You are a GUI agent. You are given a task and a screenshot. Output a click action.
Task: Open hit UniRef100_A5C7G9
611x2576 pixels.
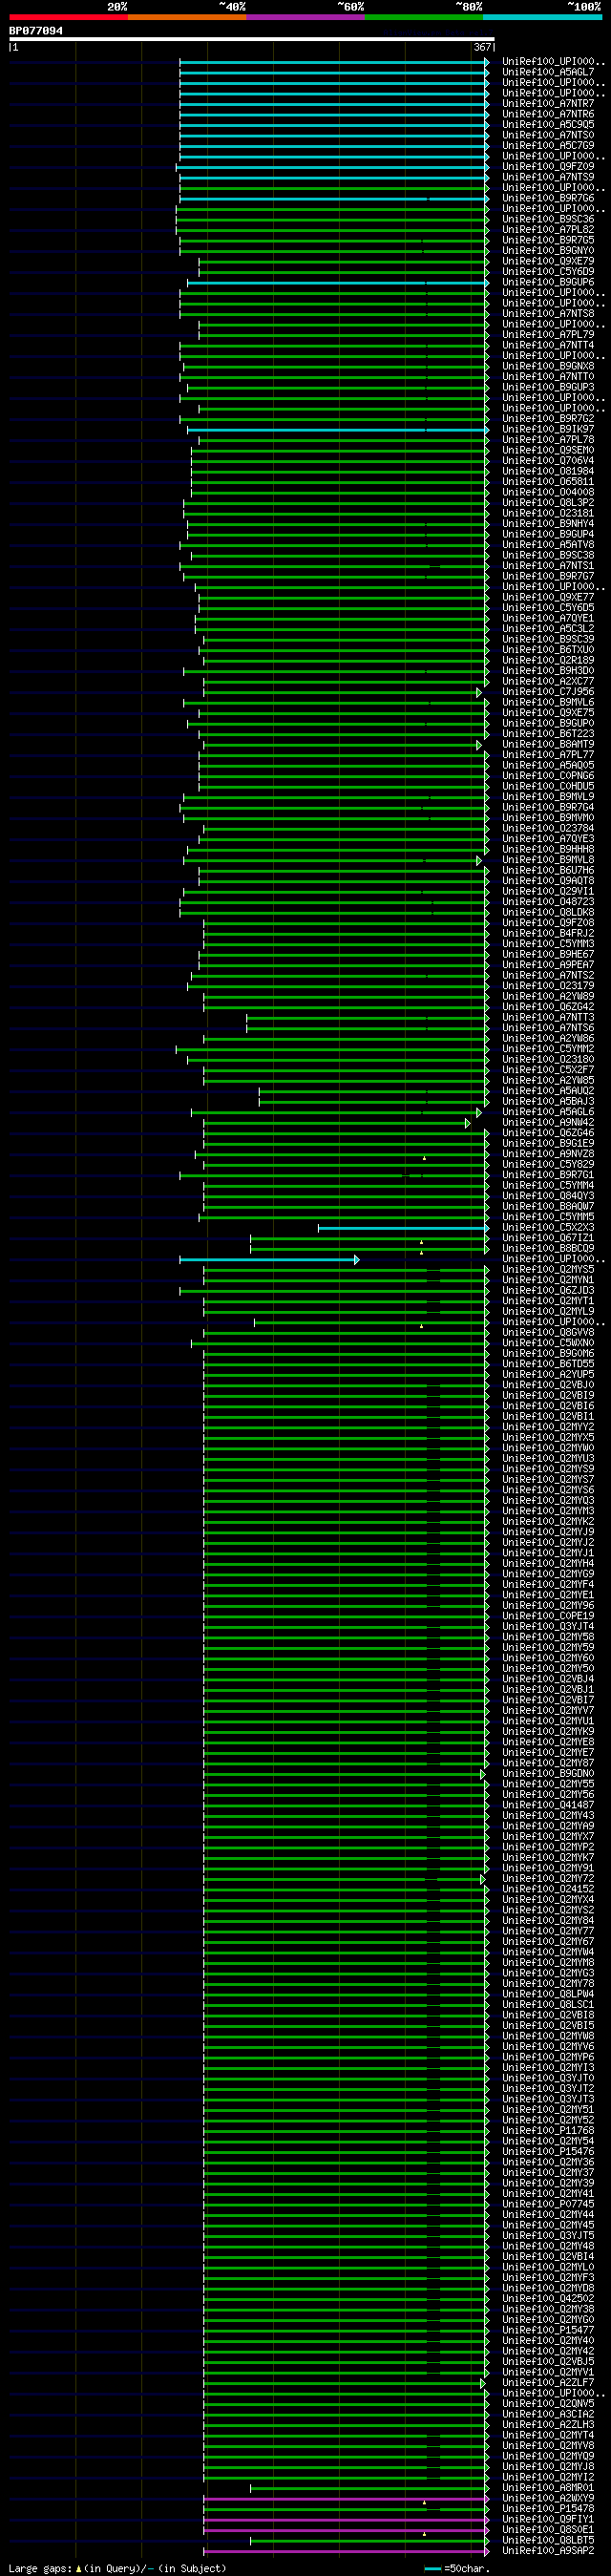click(548, 146)
